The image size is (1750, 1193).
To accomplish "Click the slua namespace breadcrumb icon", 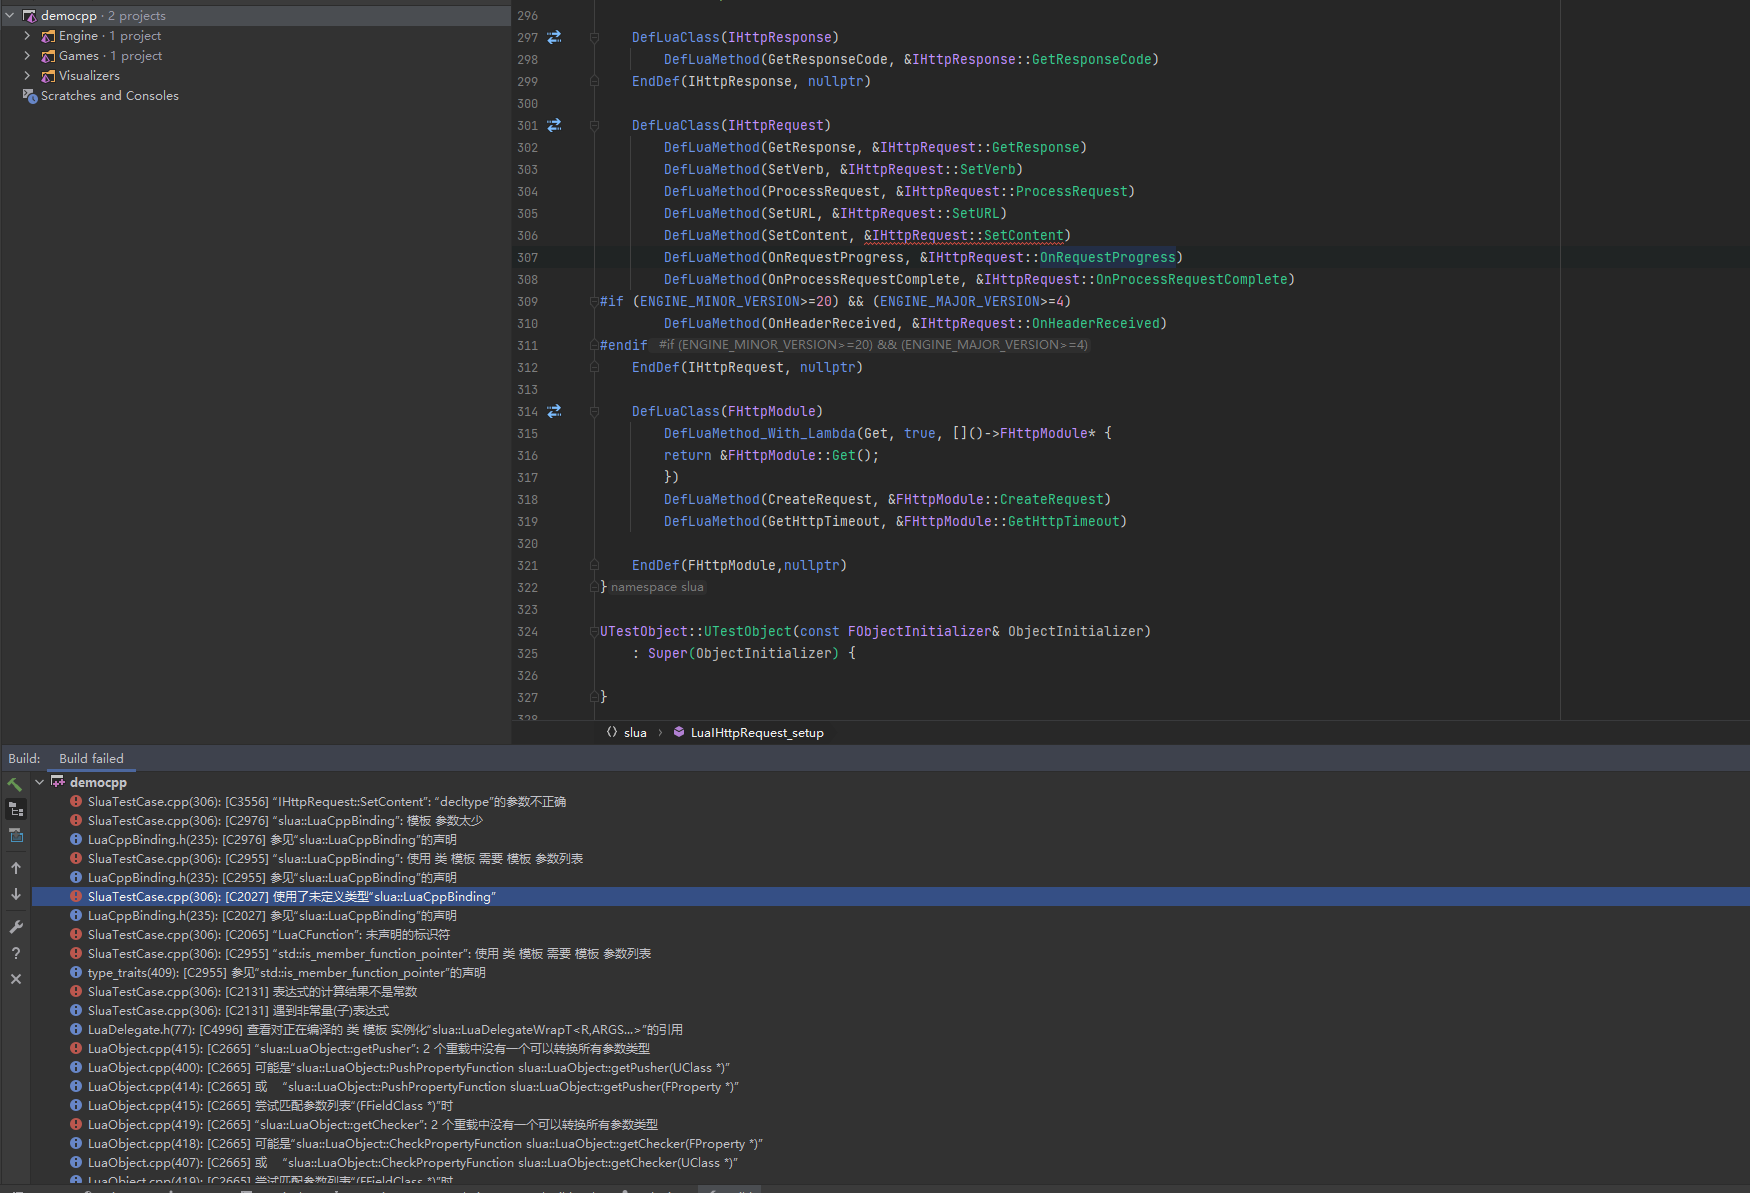I will (612, 732).
